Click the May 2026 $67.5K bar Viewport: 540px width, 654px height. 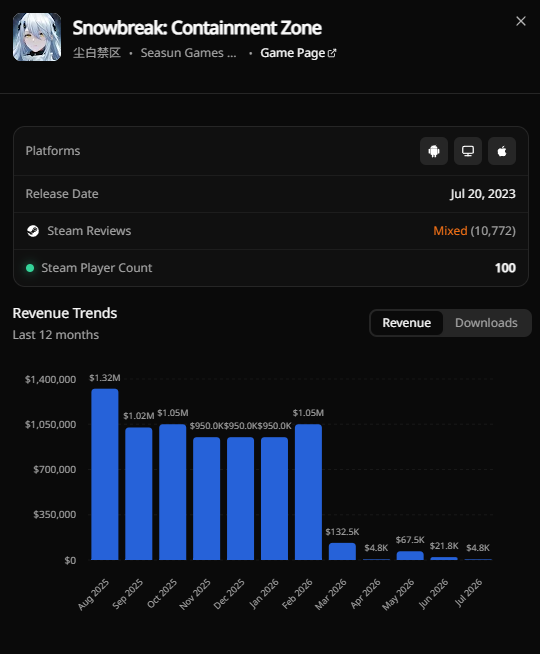(410, 556)
